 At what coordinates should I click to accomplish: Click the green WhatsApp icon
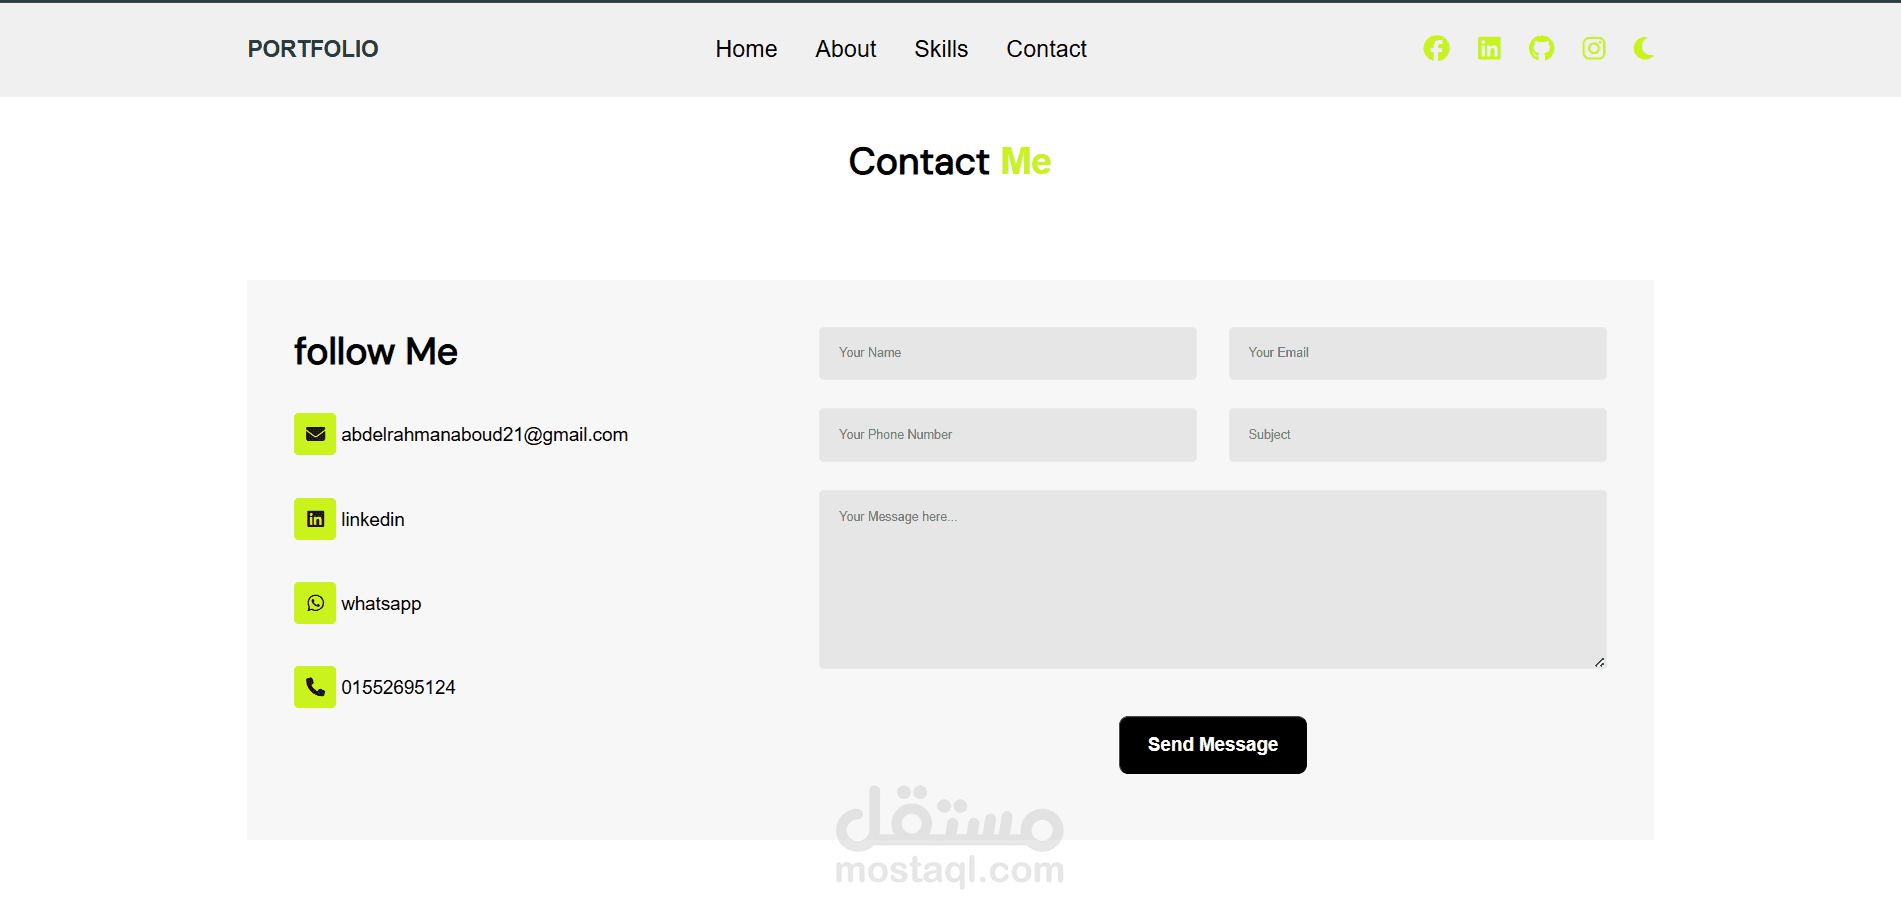[x=315, y=603]
